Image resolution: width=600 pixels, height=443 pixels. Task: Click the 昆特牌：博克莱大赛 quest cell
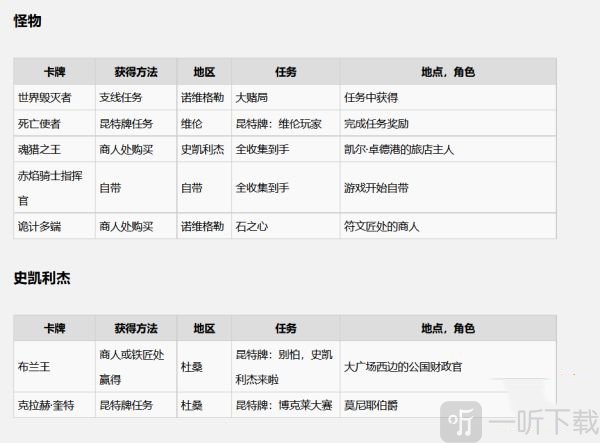click(284, 405)
